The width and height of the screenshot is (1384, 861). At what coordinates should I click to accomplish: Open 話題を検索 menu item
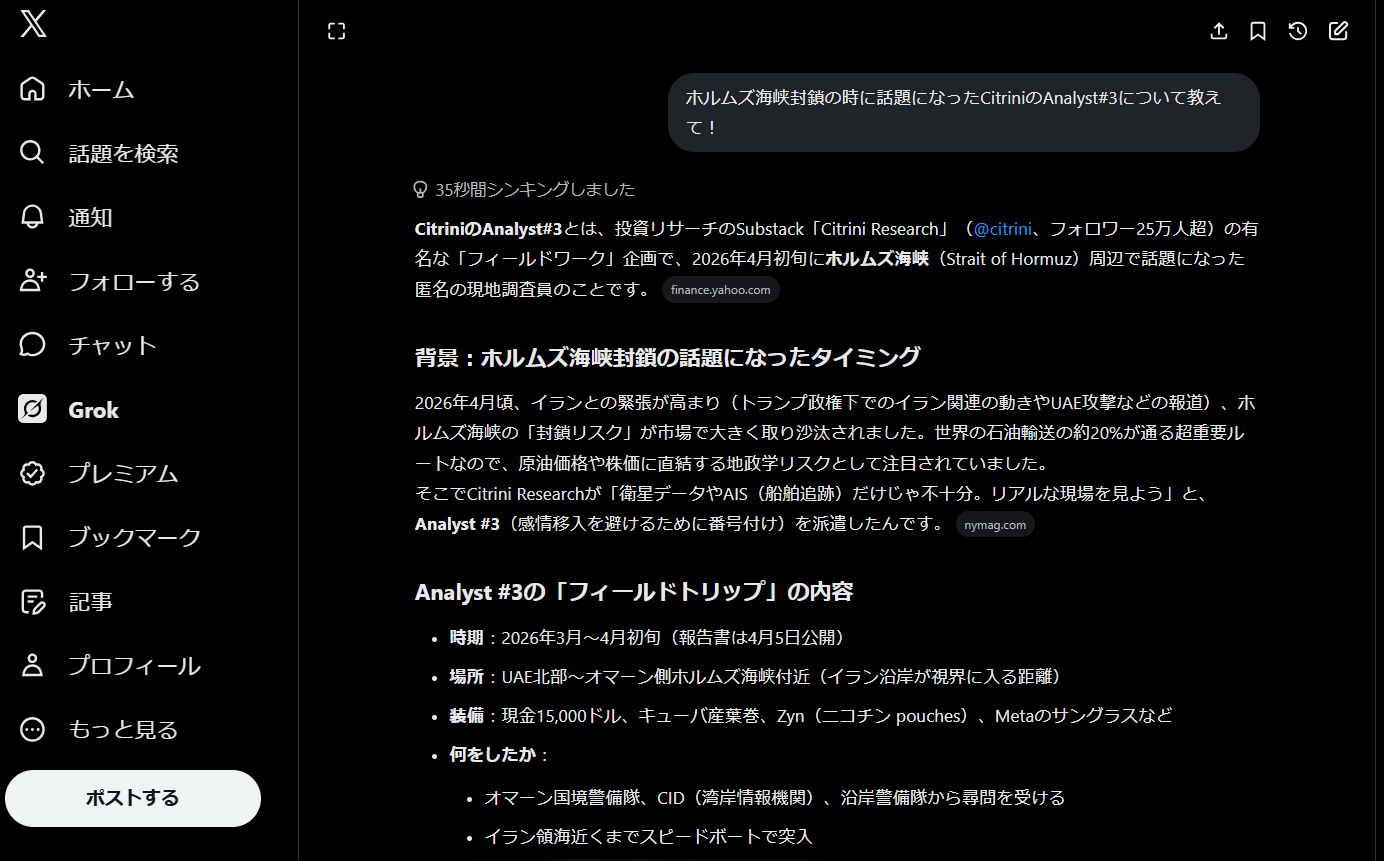click(x=123, y=153)
